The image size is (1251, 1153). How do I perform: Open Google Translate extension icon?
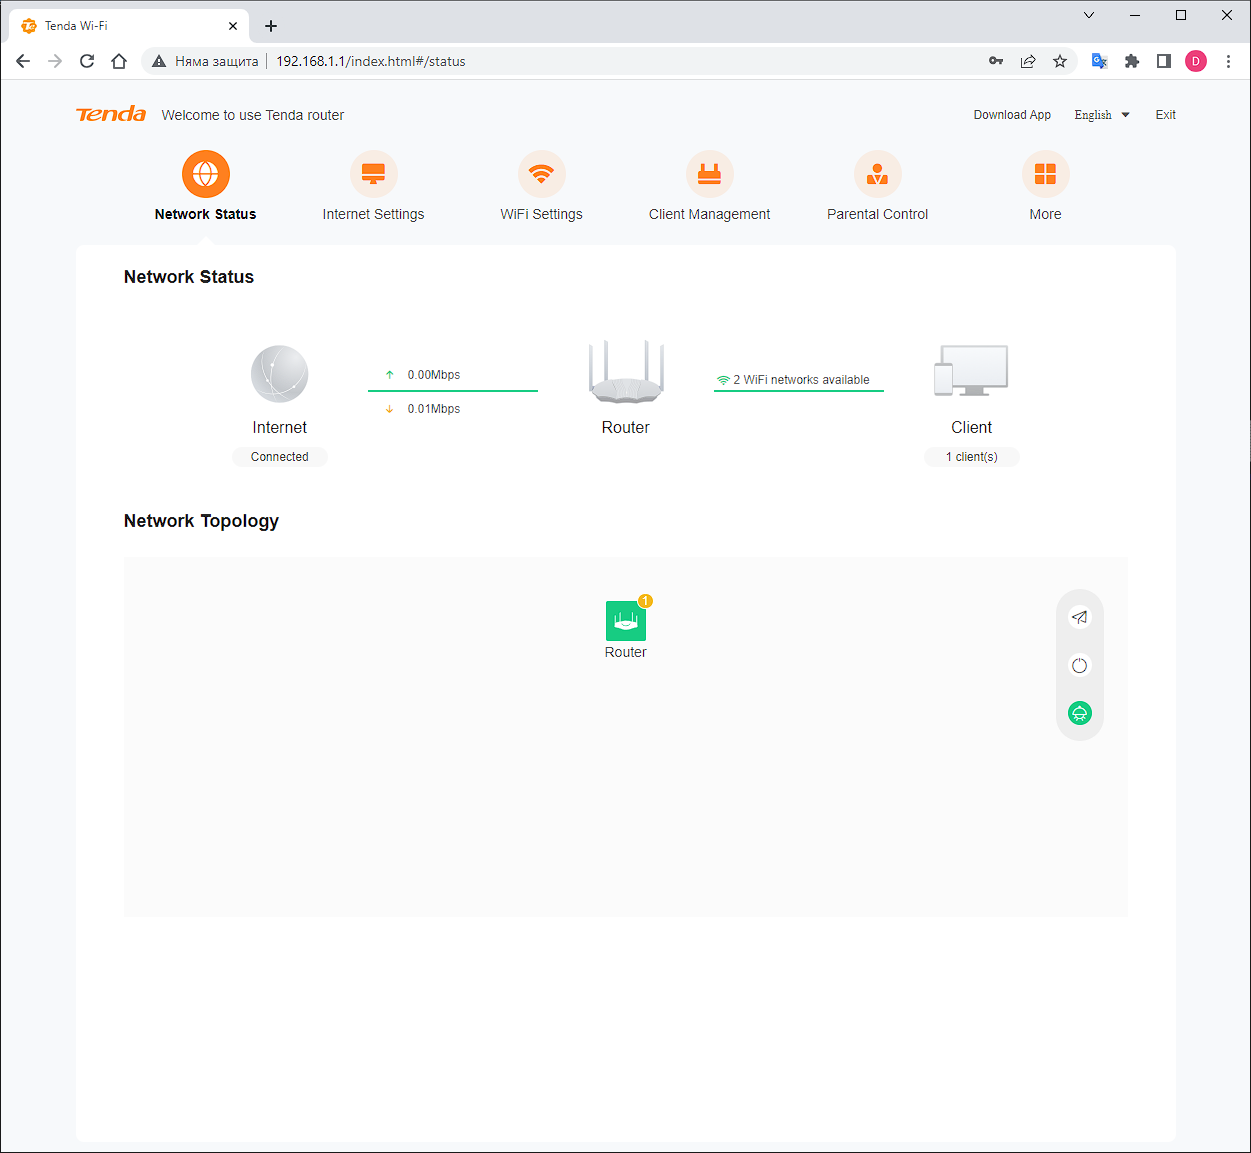tap(1099, 61)
